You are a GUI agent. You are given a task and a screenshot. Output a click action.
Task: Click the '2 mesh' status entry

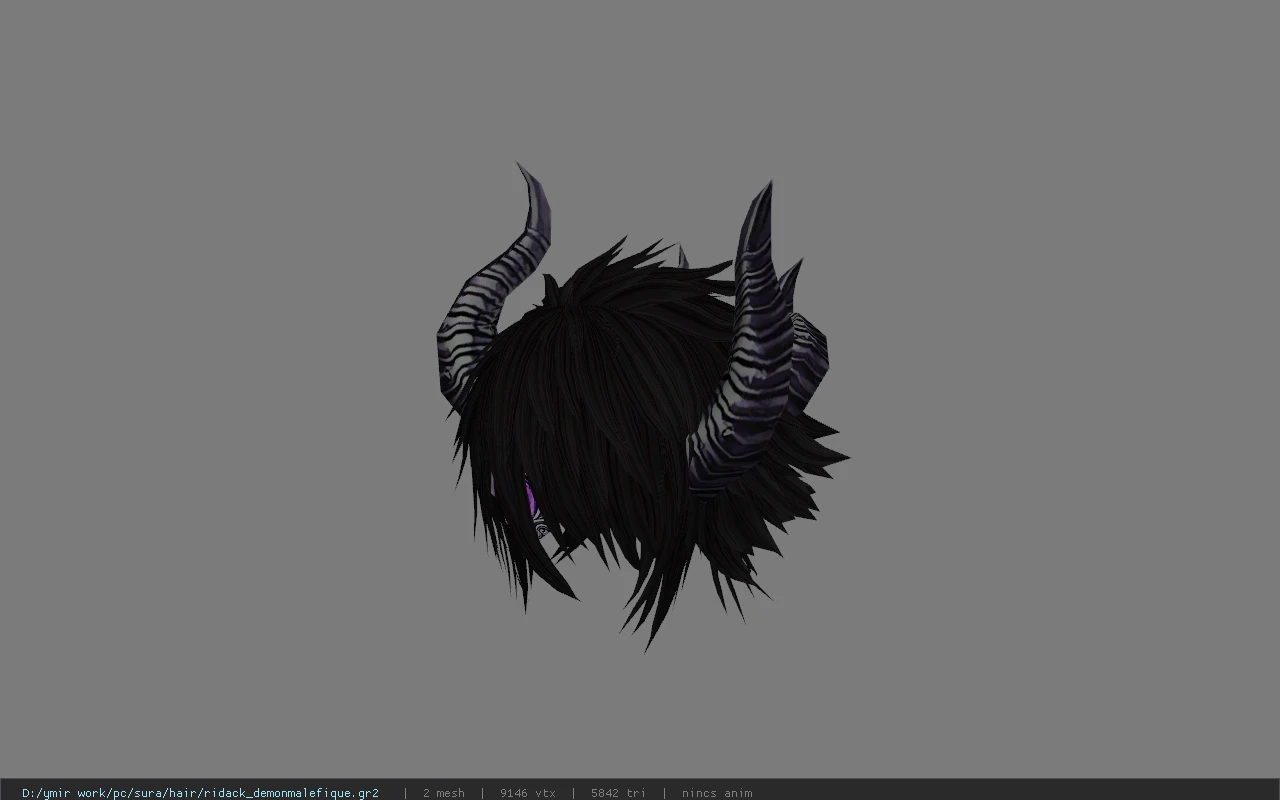coord(443,793)
